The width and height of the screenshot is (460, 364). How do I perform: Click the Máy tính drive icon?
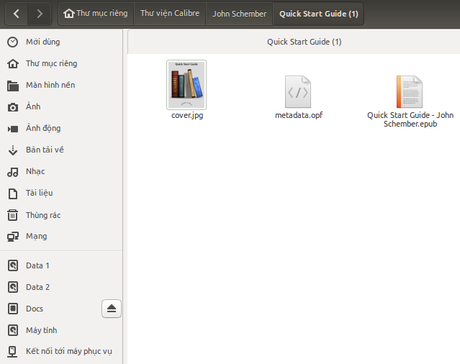point(13,330)
